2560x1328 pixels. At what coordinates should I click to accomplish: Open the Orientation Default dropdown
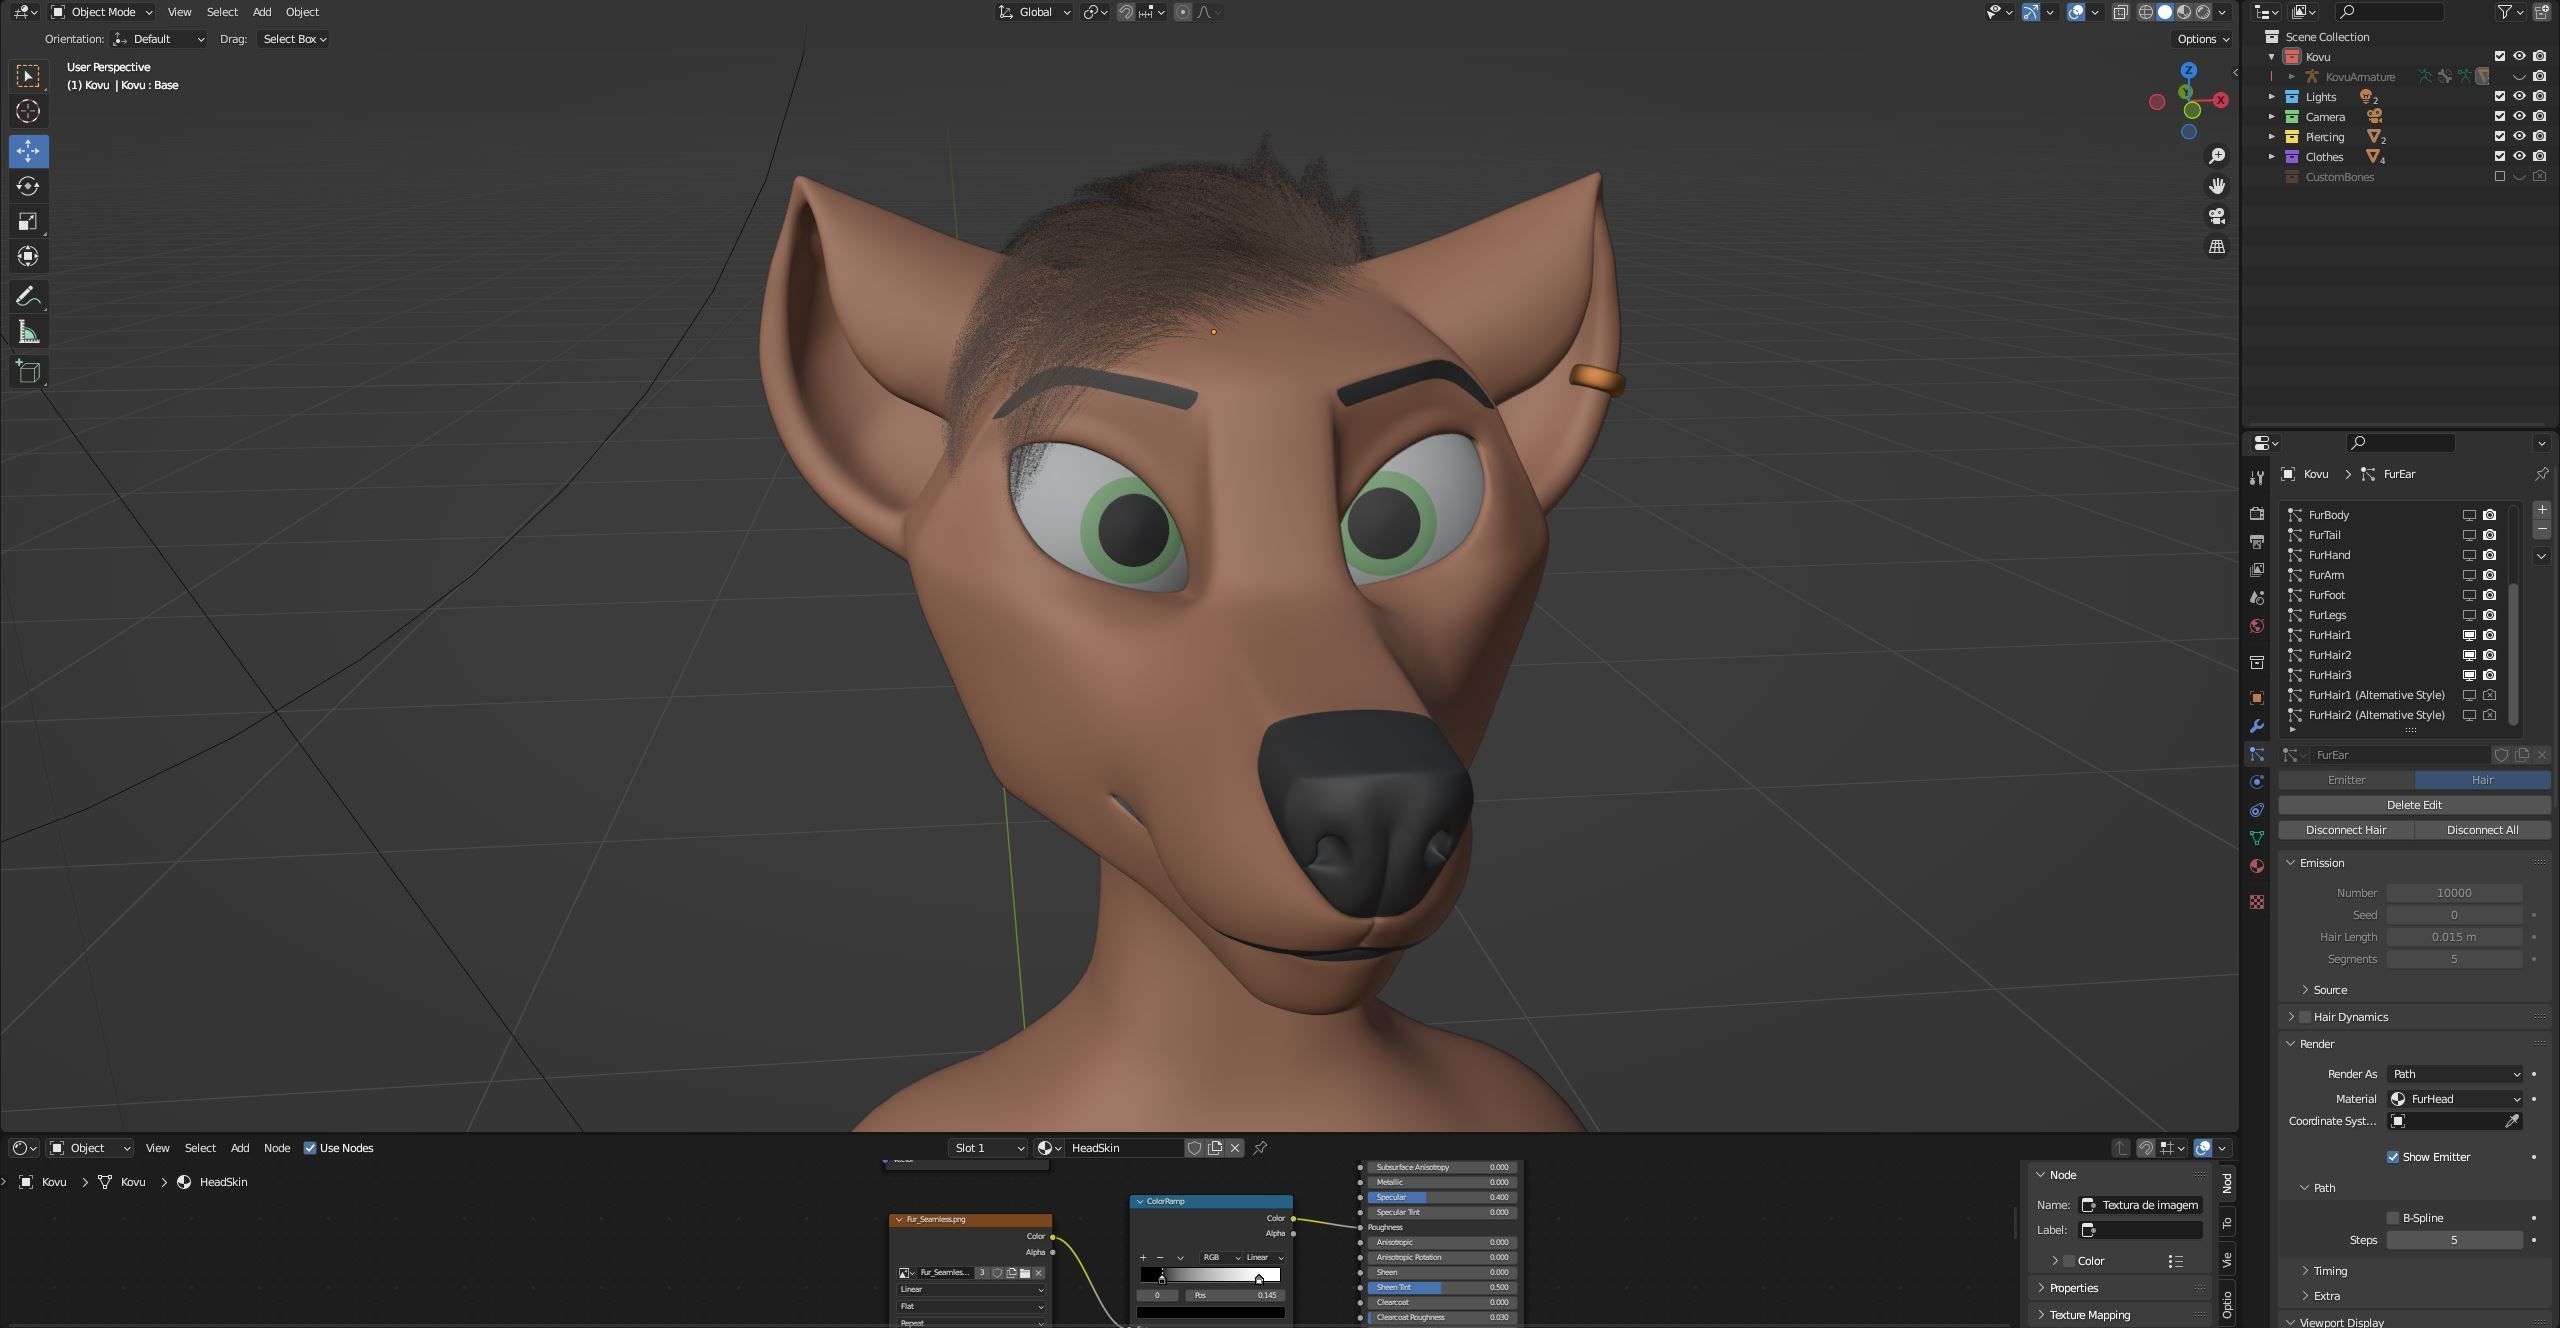click(x=159, y=39)
